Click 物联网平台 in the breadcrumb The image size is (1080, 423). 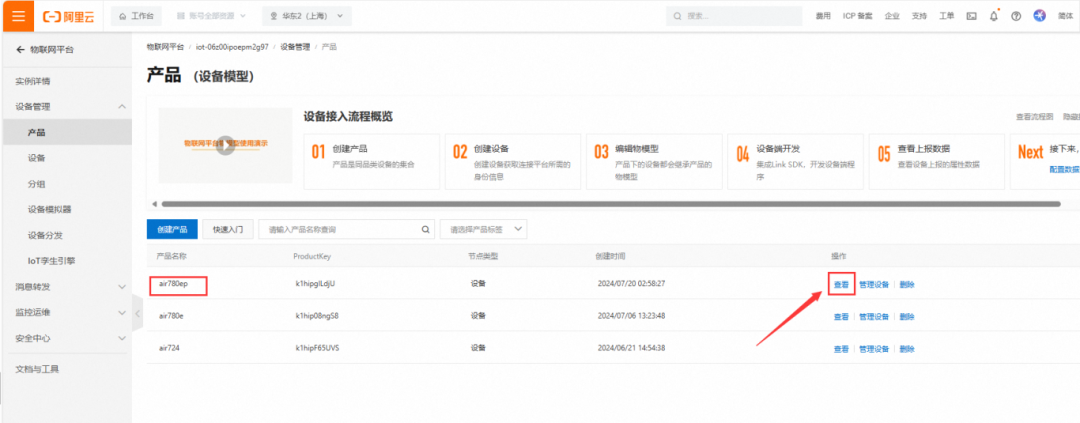coord(165,48)
